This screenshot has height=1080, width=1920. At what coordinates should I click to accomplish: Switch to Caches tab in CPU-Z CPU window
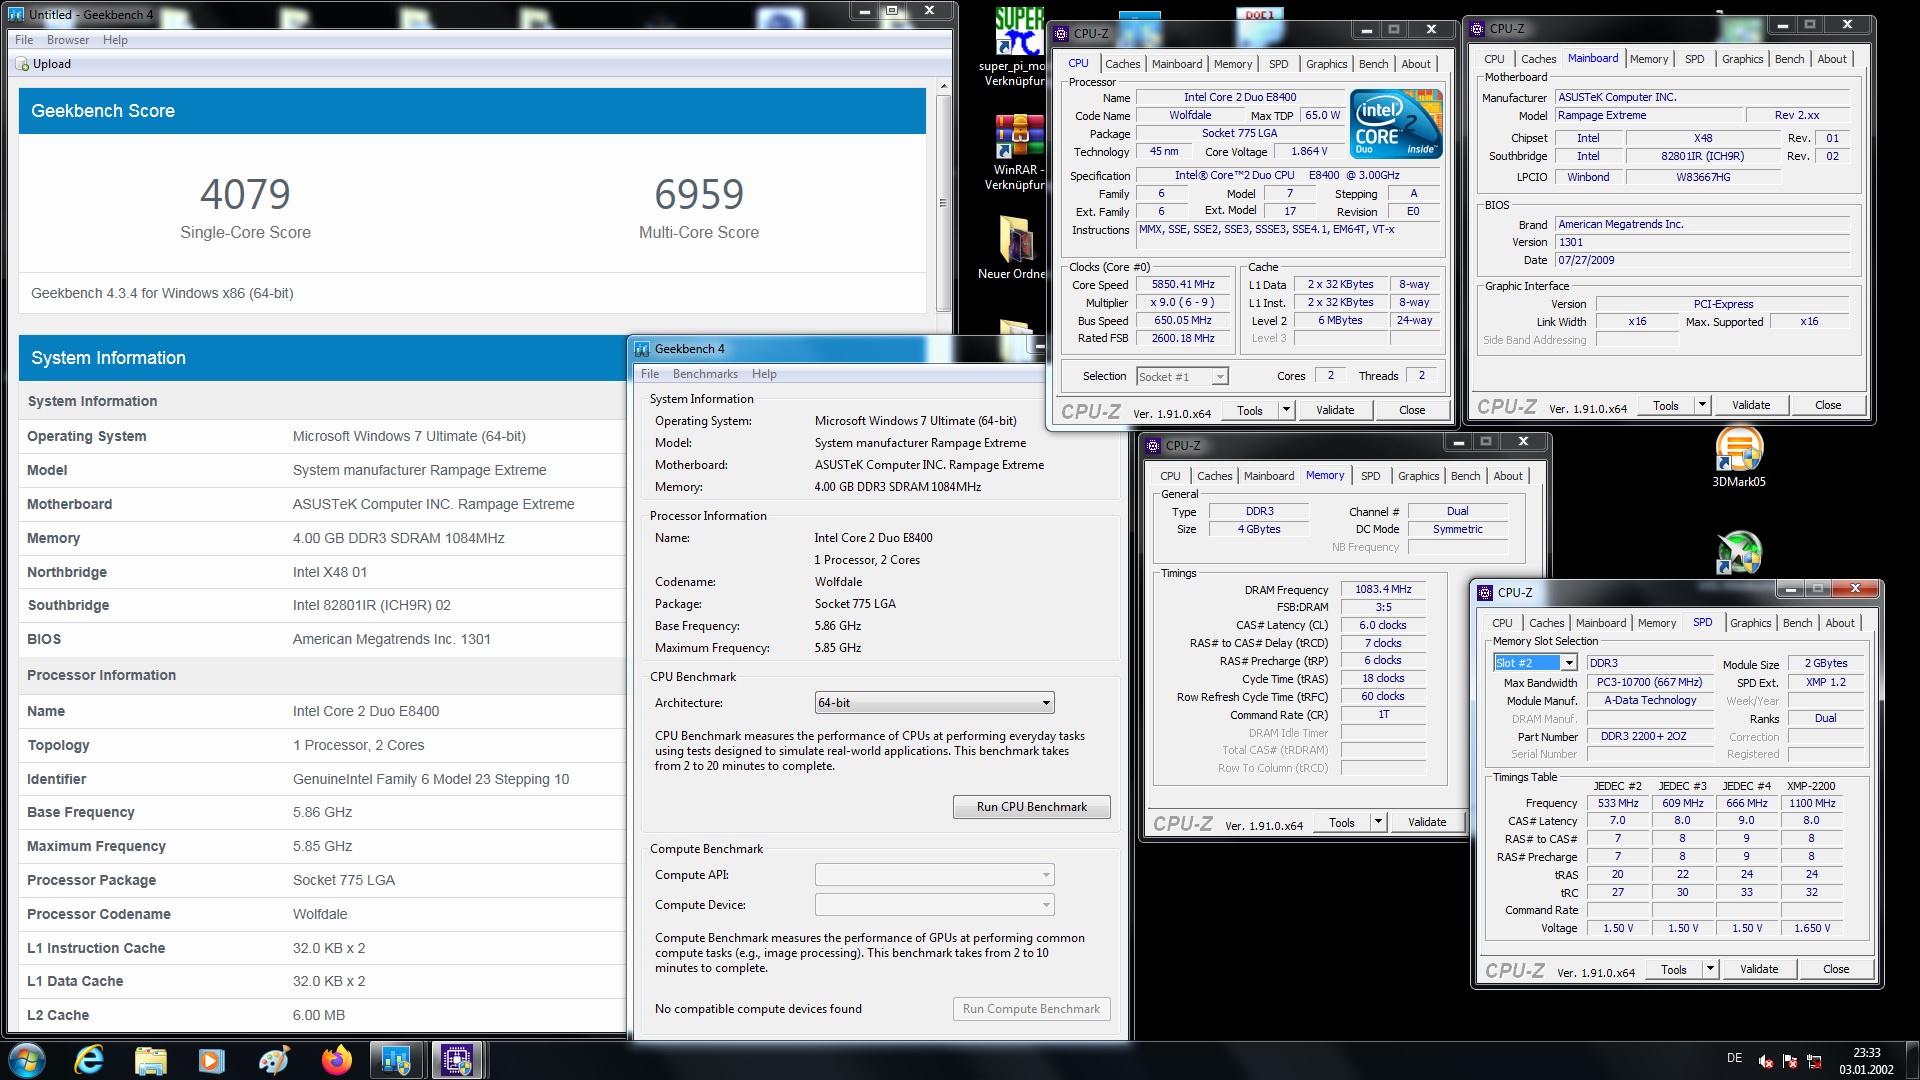coord(1122,64)
